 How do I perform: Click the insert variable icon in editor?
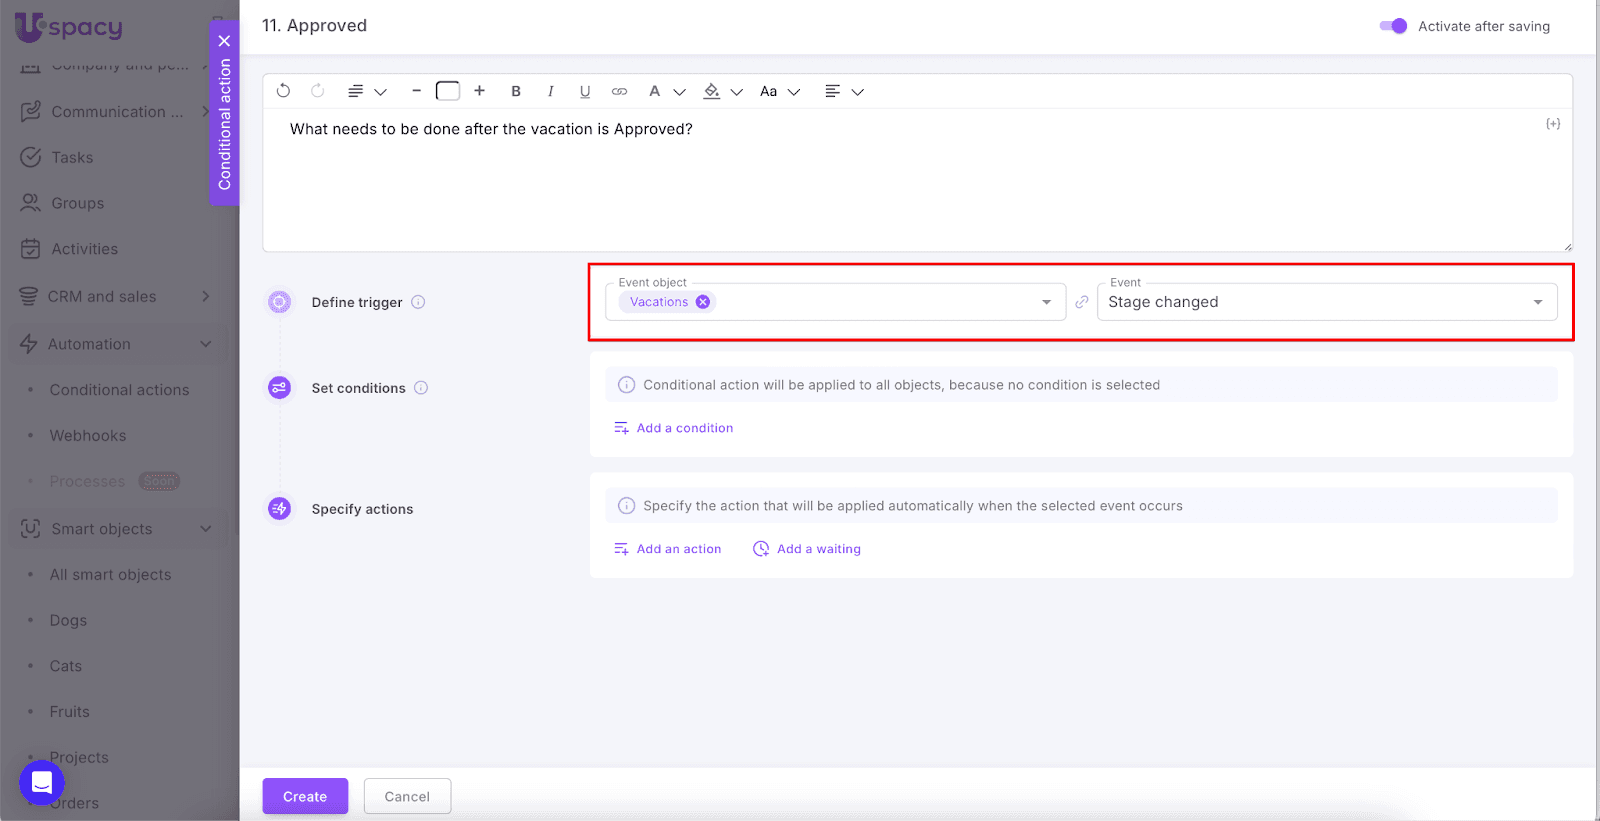coord(1552,124)
